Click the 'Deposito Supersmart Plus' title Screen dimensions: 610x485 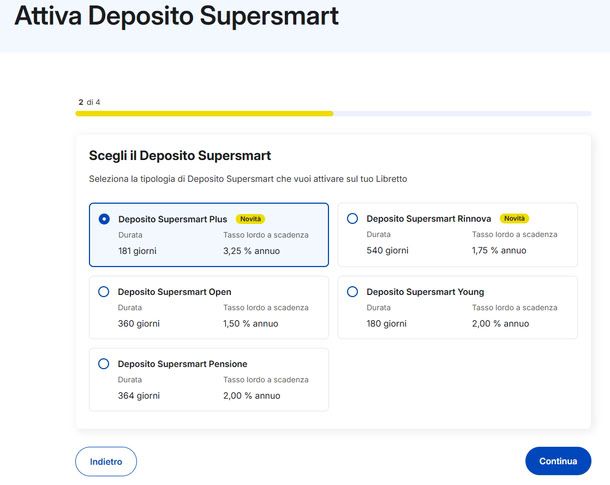coord(173,219)
